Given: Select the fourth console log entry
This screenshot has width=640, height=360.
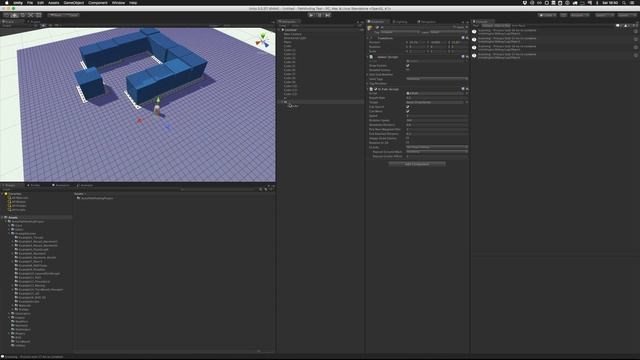Looking at the screenshot, I should coord(555,56).
